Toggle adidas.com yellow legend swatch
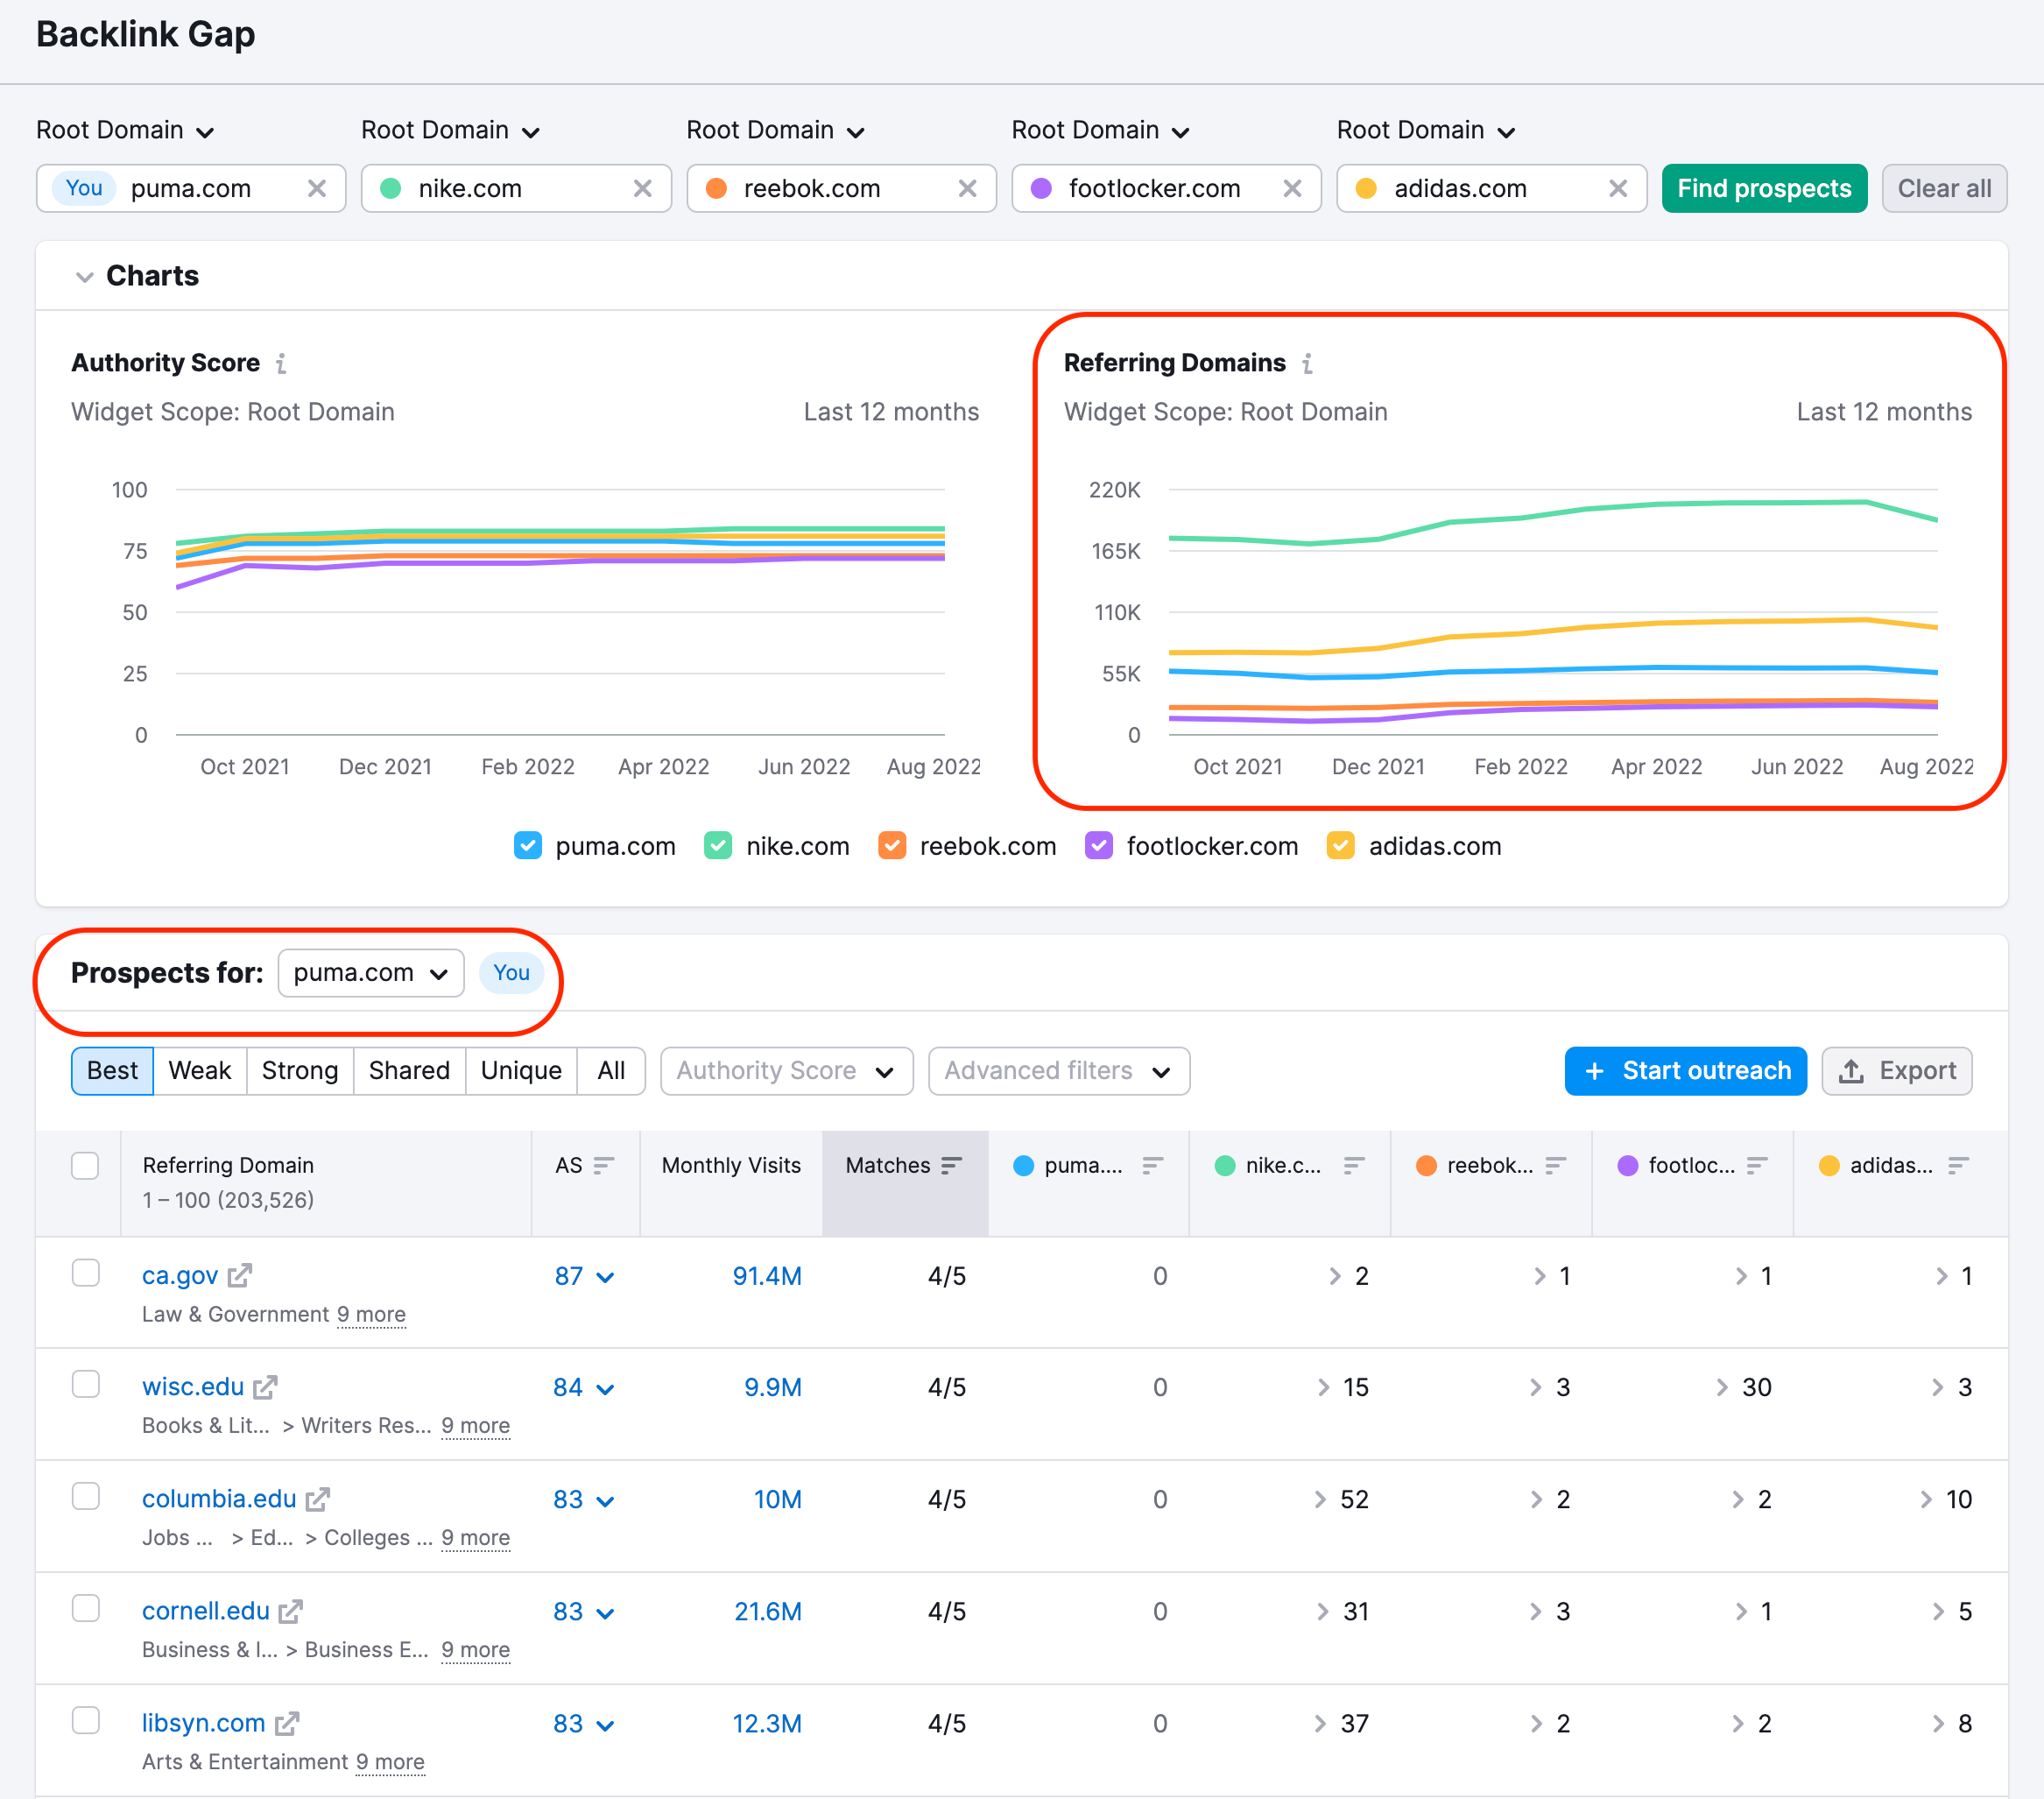 [x=1340, y=846]
